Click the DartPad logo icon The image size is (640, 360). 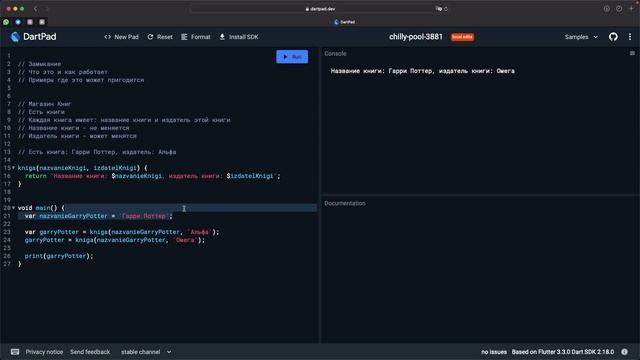15,37
